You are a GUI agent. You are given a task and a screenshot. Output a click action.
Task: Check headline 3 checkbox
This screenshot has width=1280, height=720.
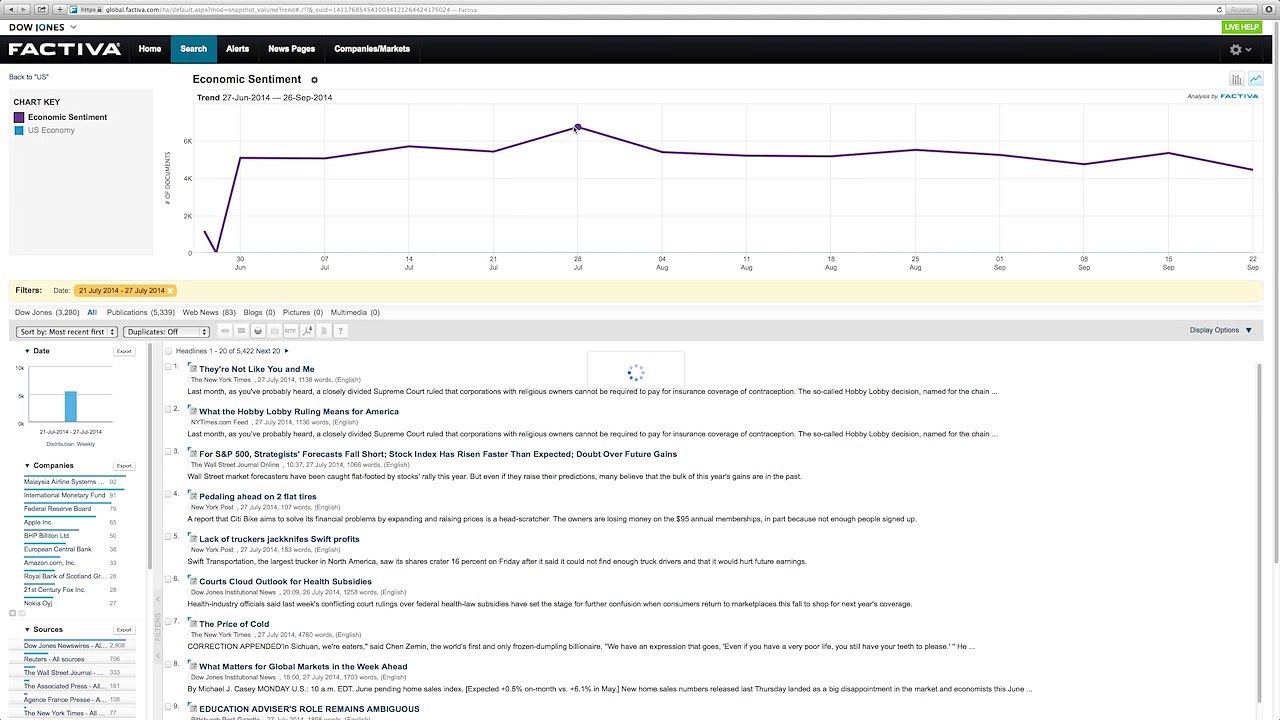pos(168,453)
